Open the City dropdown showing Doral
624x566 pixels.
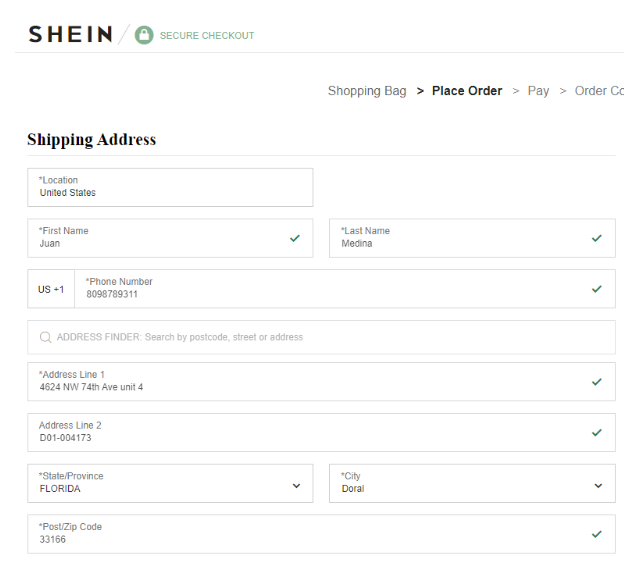[598, 485]
